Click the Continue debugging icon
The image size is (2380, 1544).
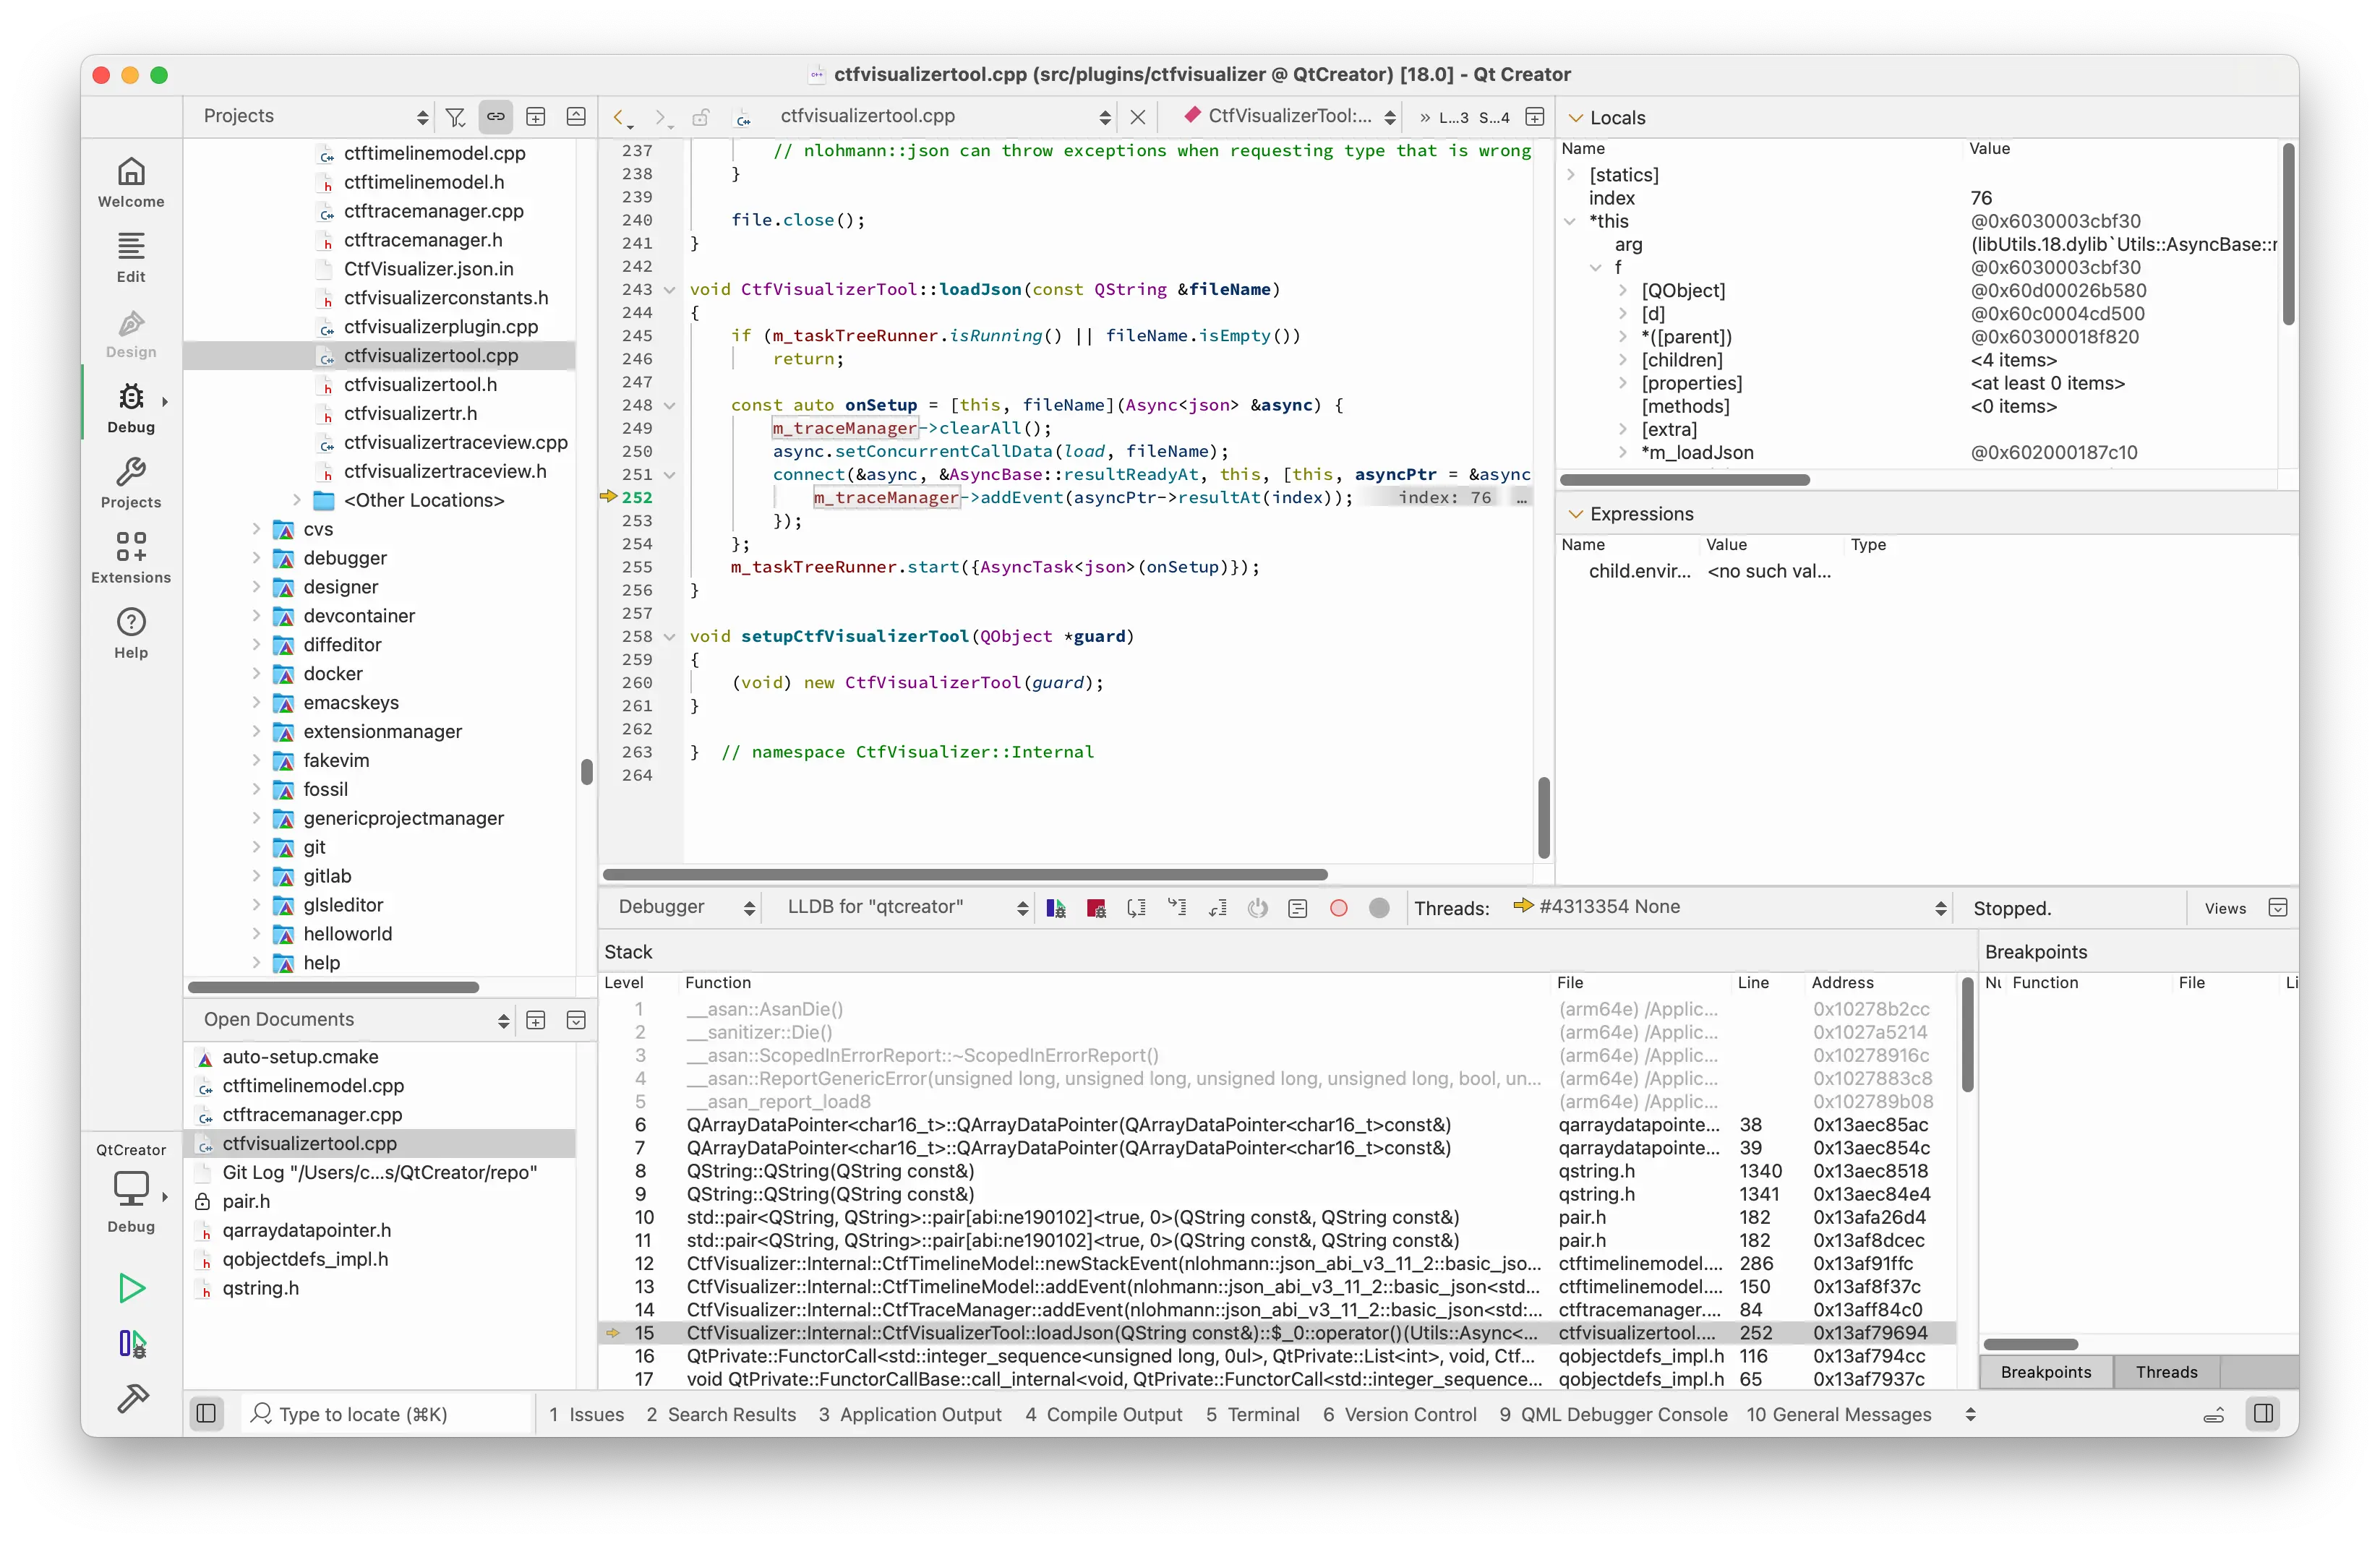coord(1056,908)
